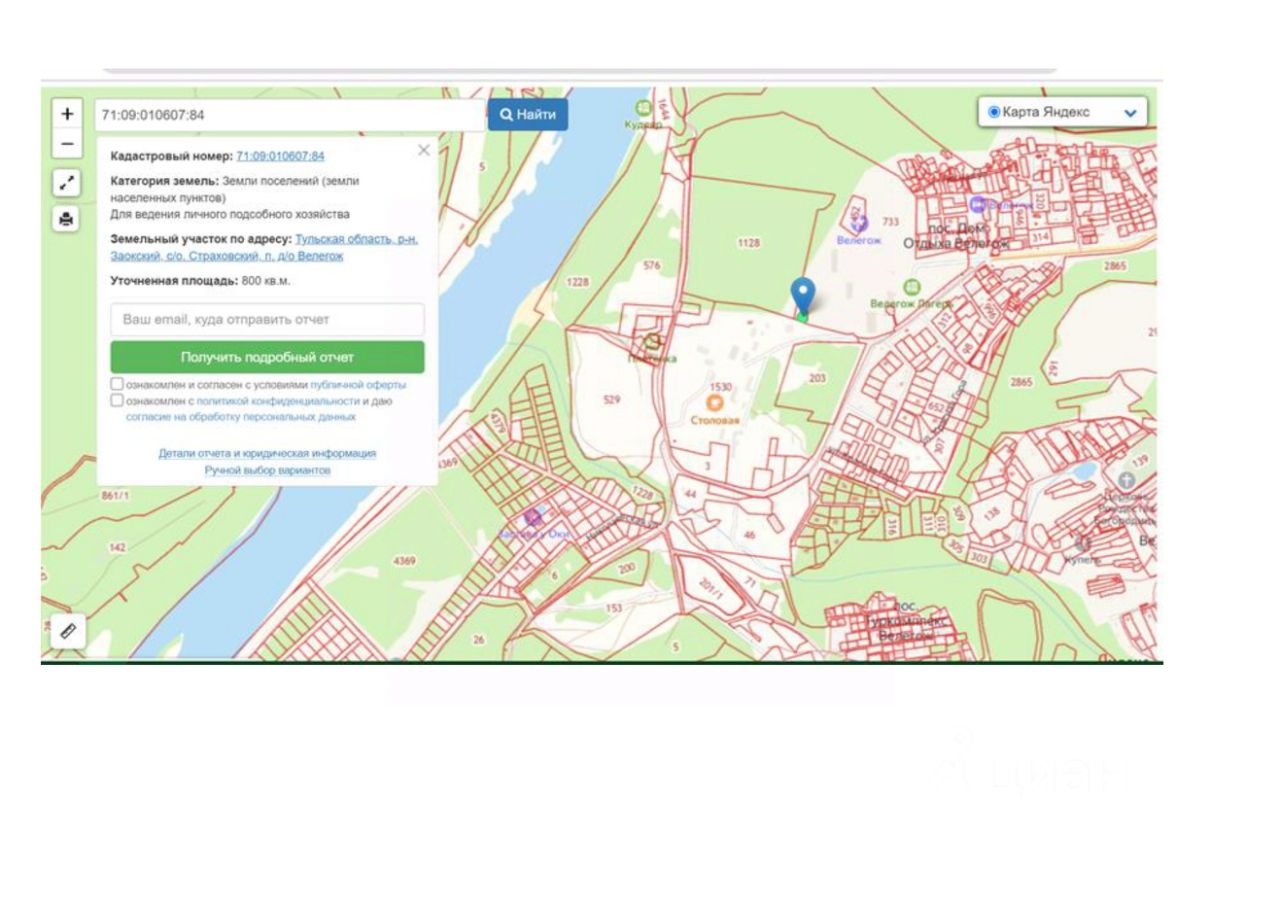
Task: Click parcel labeled 576 on map
Action: pos(652,265)
